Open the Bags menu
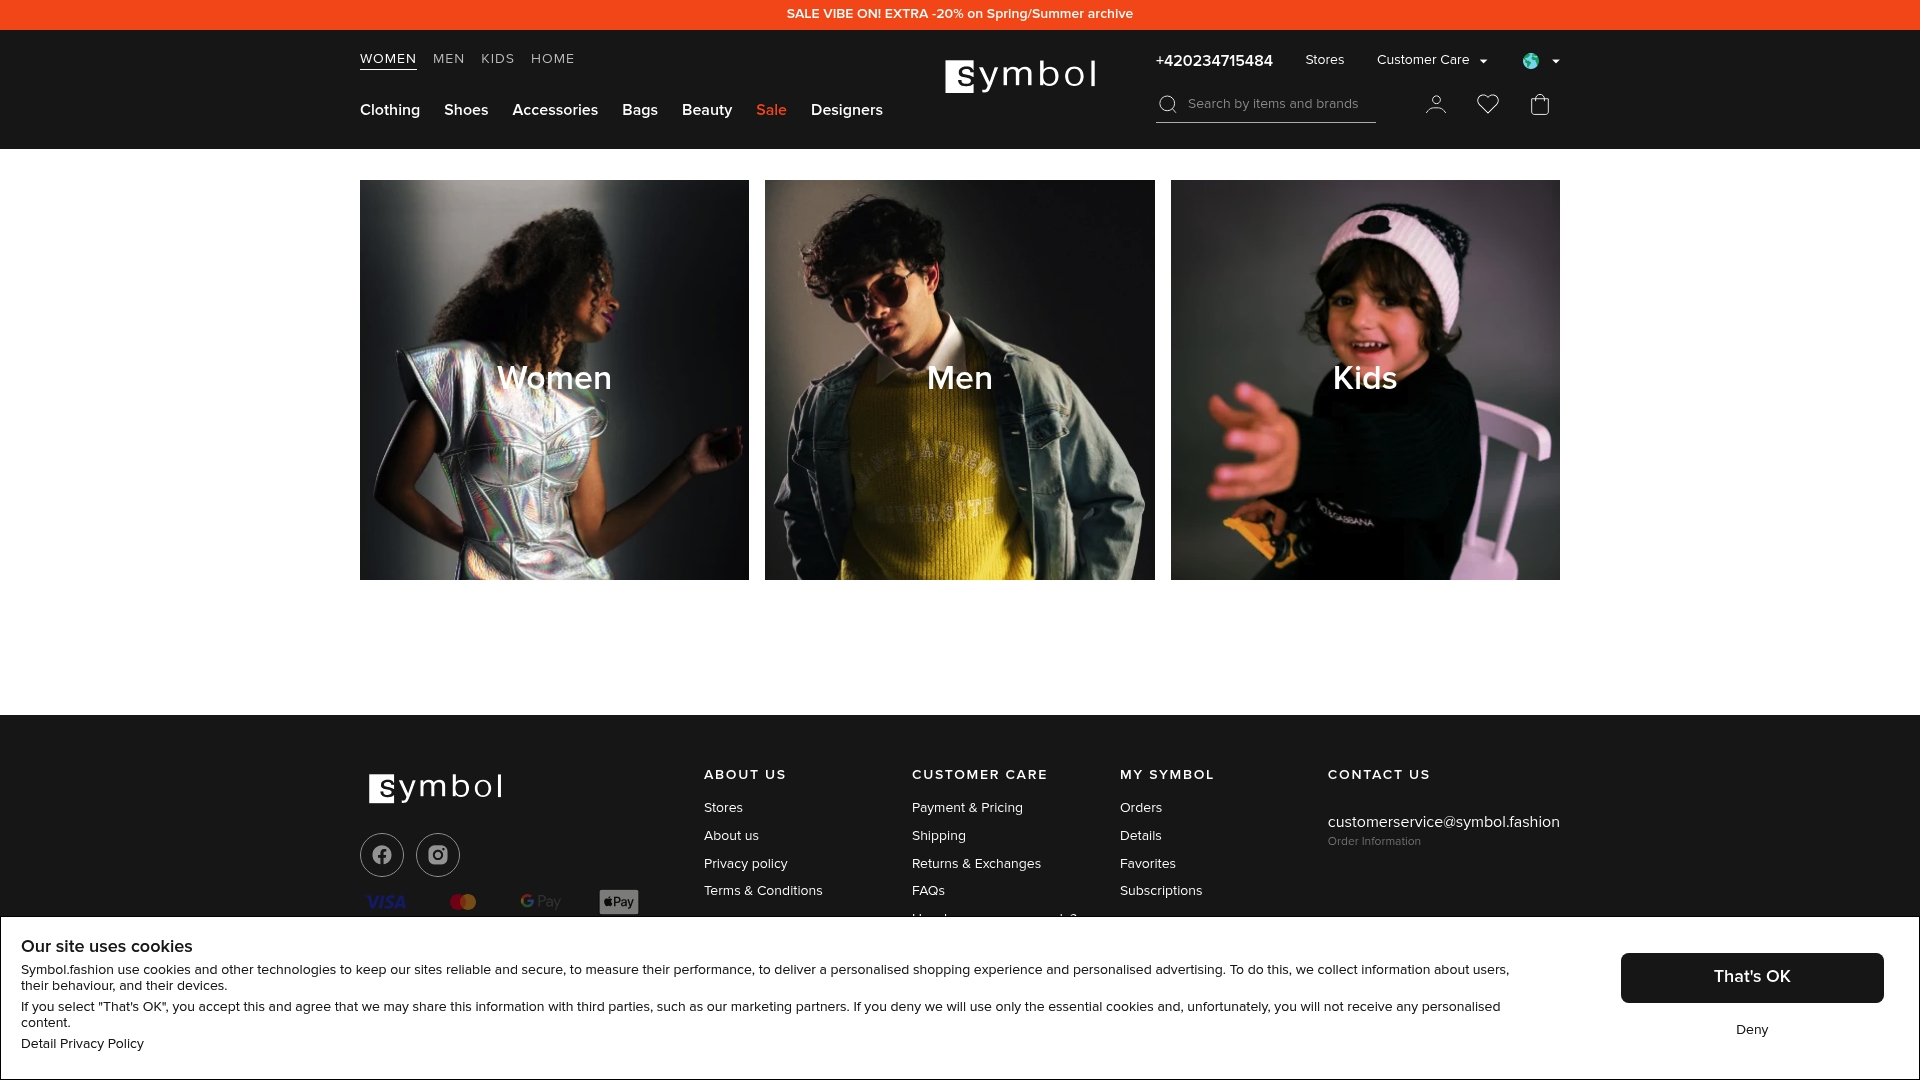 [x=640, y=110]
